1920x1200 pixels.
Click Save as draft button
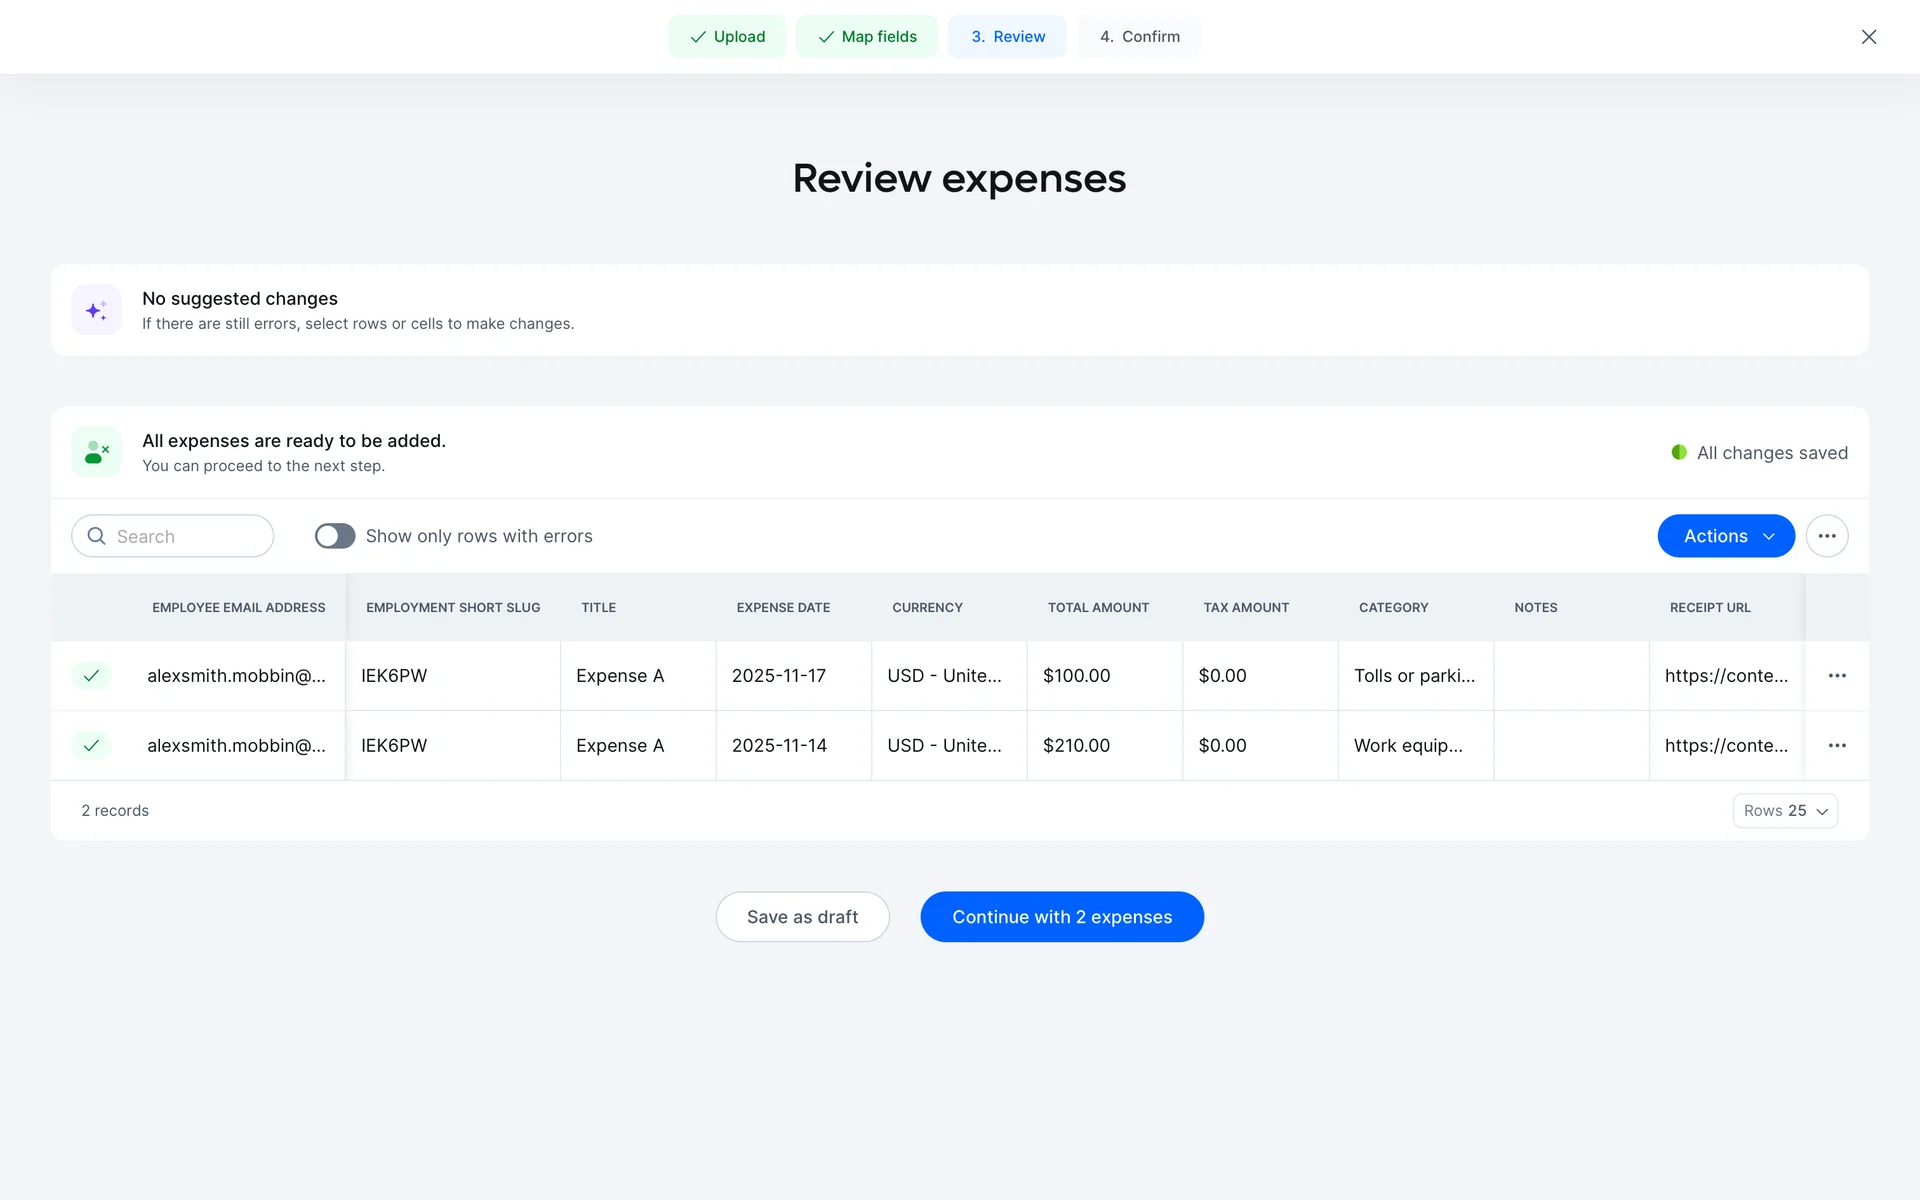click(802, 917)
